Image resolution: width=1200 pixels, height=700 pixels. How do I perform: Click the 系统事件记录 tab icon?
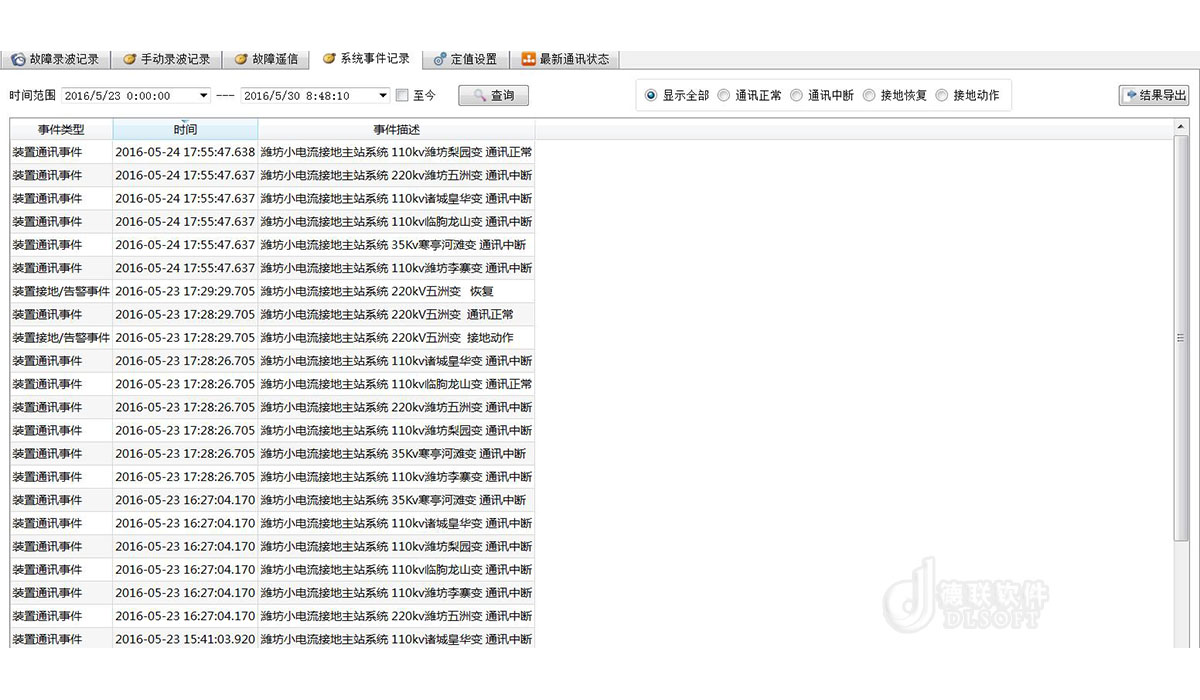pyautogui.click(x=329, y=59)
